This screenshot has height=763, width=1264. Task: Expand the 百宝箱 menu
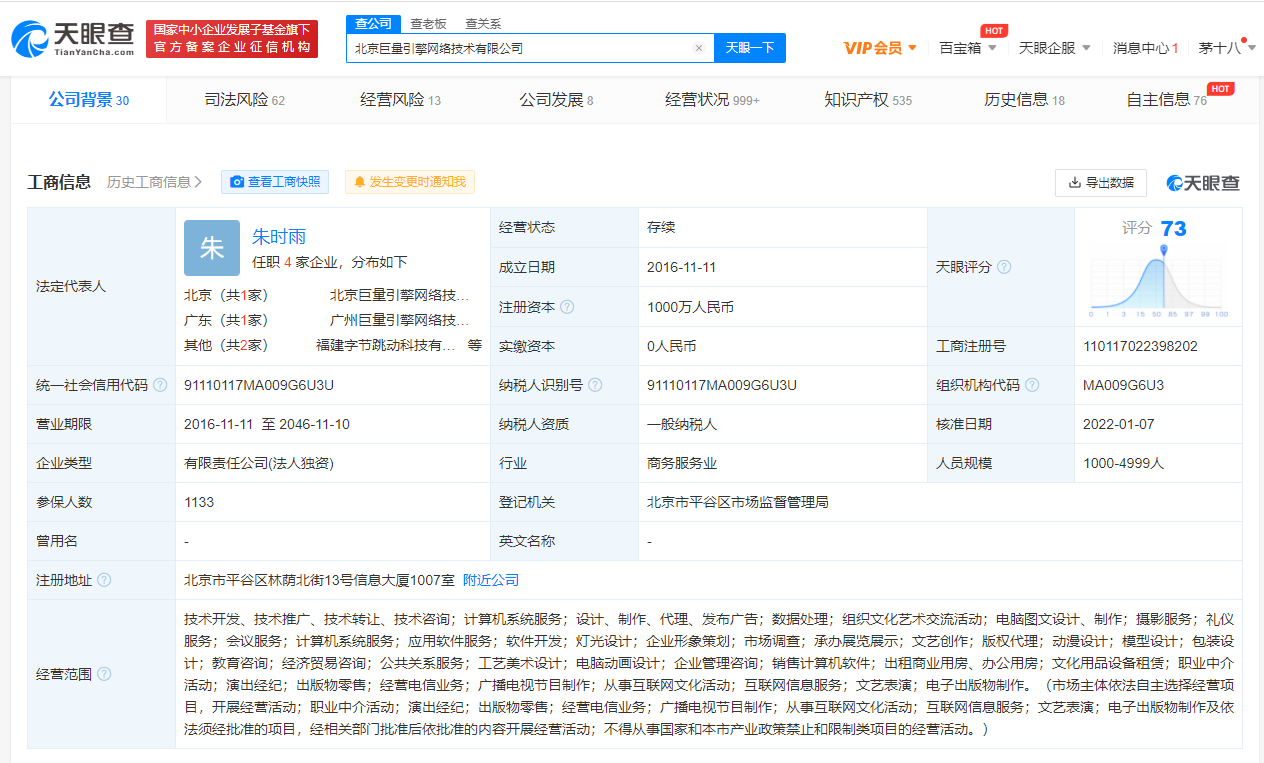[968, 48]
